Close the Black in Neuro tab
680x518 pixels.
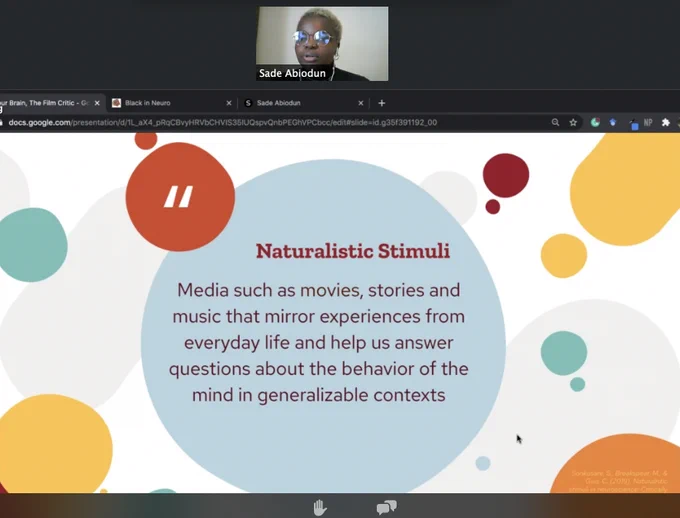[x=229, y=103]
